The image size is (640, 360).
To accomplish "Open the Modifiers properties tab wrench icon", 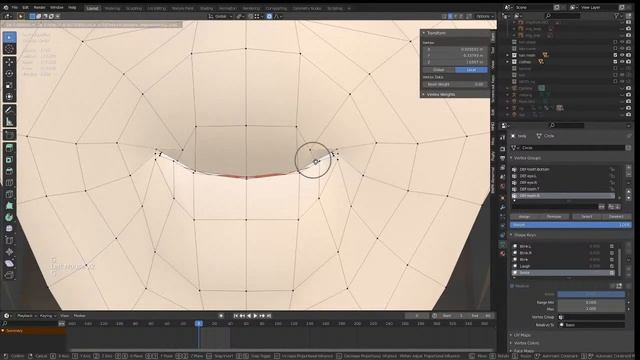I will tap(502, 207).
